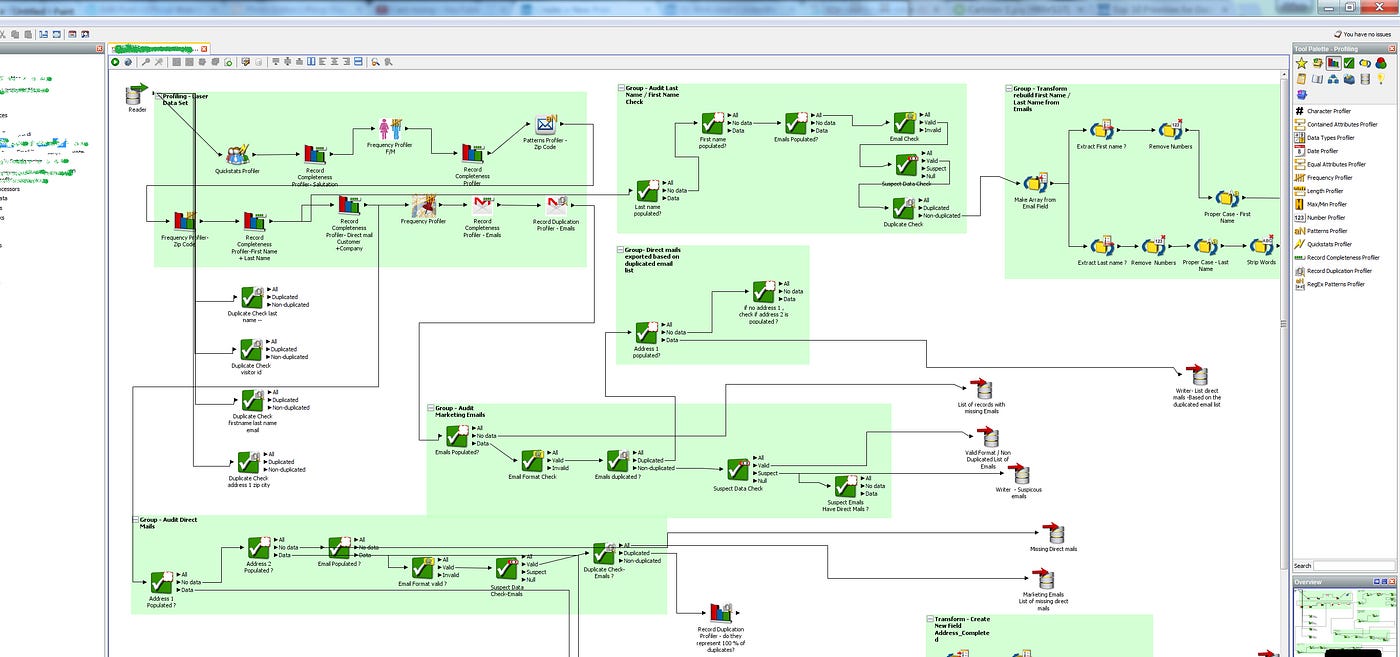Click the green Run icon in the toolbar
Screen dimensions: 1400x657
click(115, 61)
